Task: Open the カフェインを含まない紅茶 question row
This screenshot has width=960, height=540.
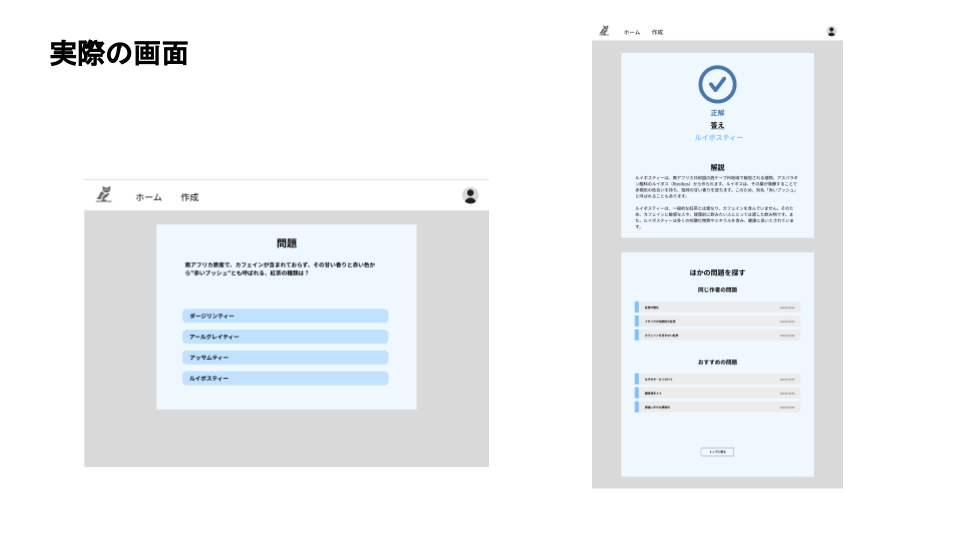Action: click(717, 336)
